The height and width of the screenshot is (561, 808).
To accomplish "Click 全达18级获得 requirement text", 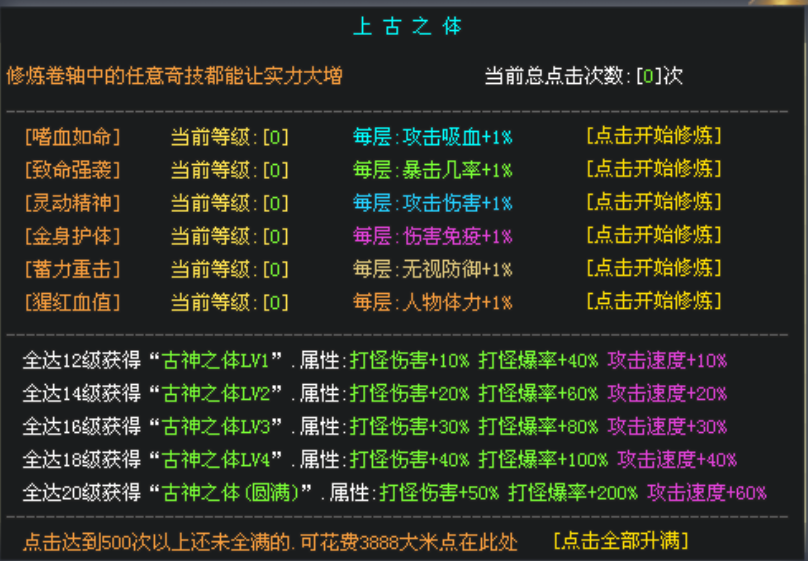I will tap(81, 460).
